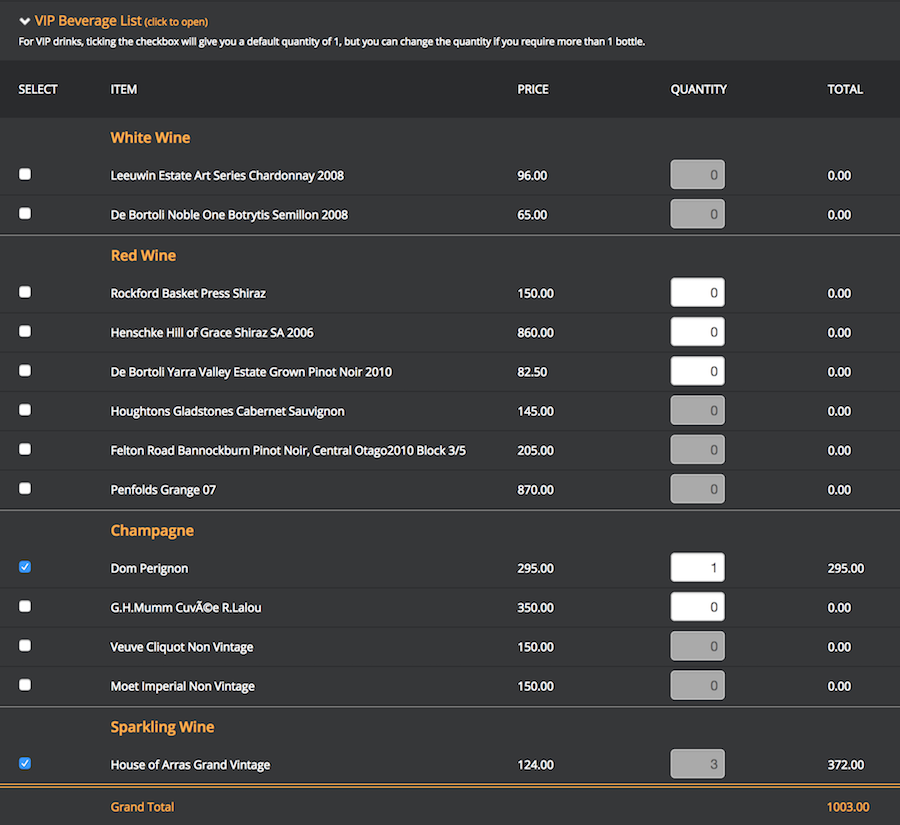Screen dimensions: 900x825
Task: Click the Red Wine category heading
Action: (x=143, y=255)
